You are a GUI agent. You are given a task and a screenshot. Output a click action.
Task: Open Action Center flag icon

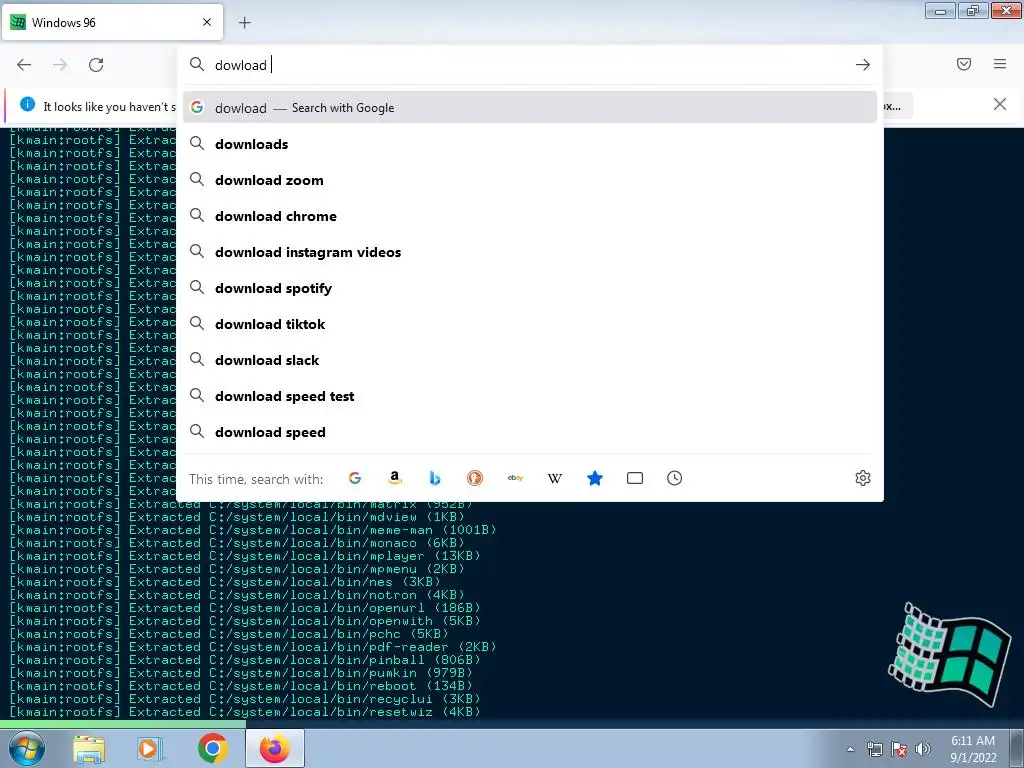click(x=899, y=749)
